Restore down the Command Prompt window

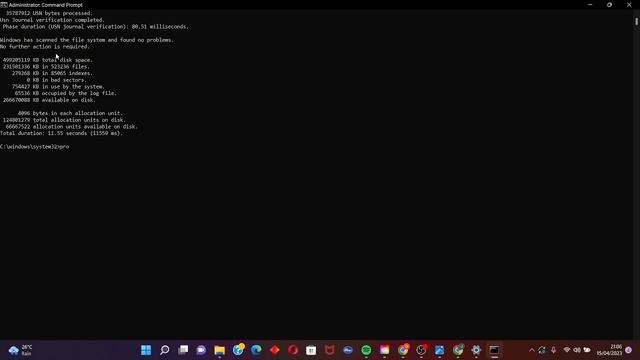pyautogui.click(x=609, y=5)
